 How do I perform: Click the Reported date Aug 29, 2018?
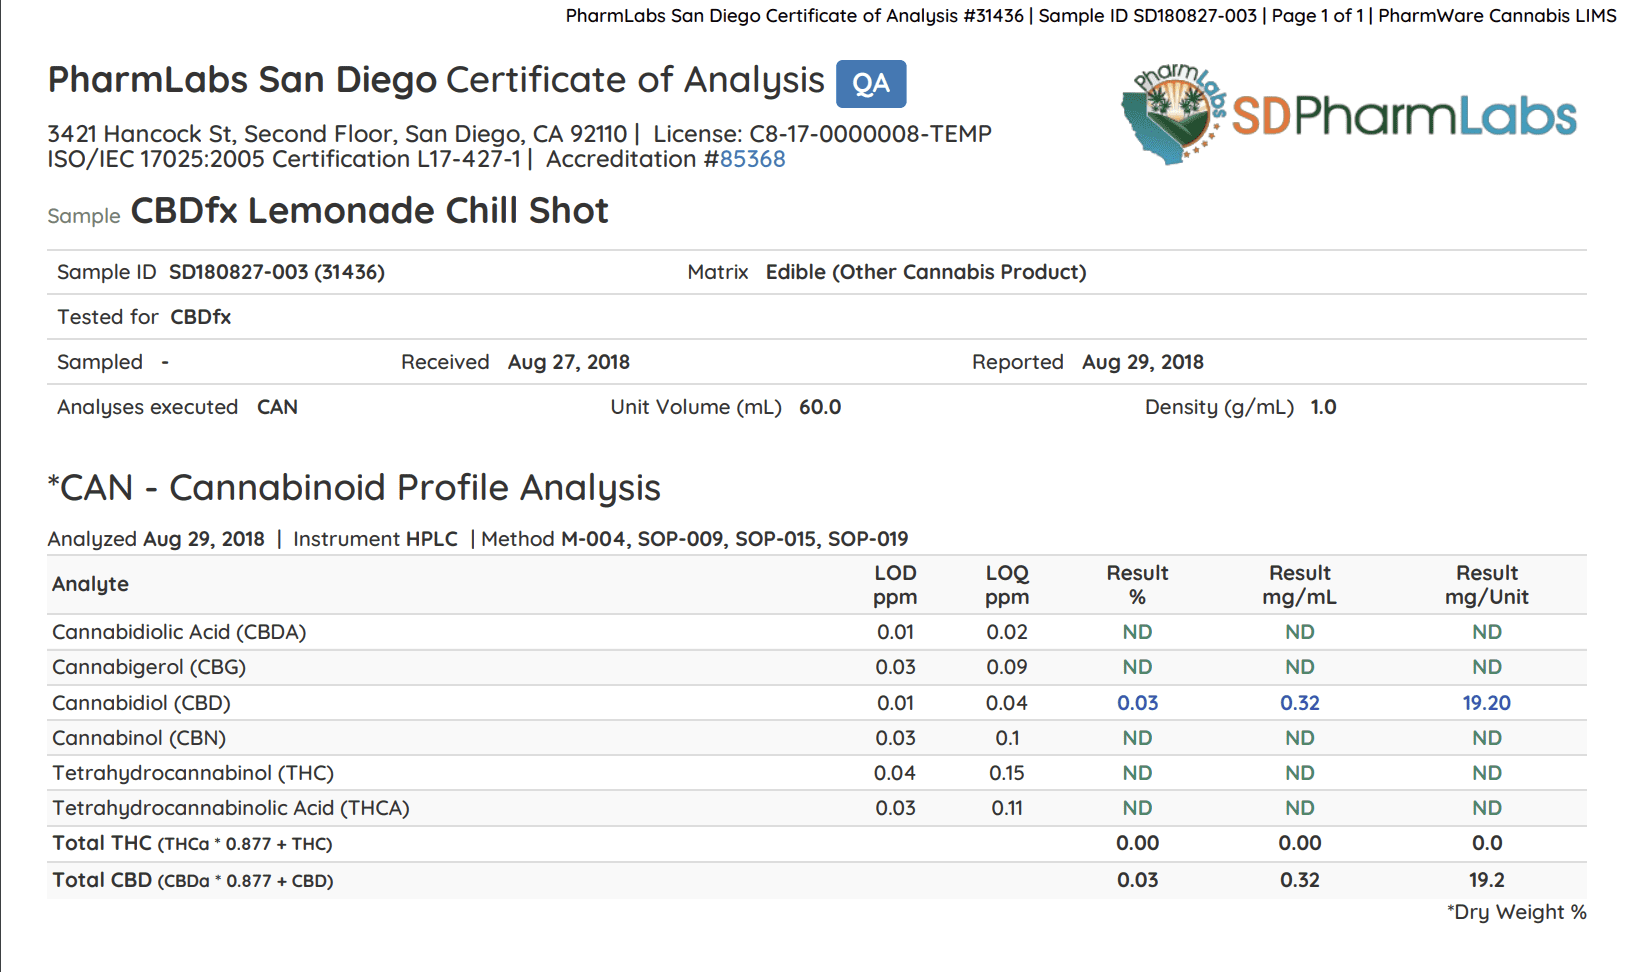coord(1143,362)
